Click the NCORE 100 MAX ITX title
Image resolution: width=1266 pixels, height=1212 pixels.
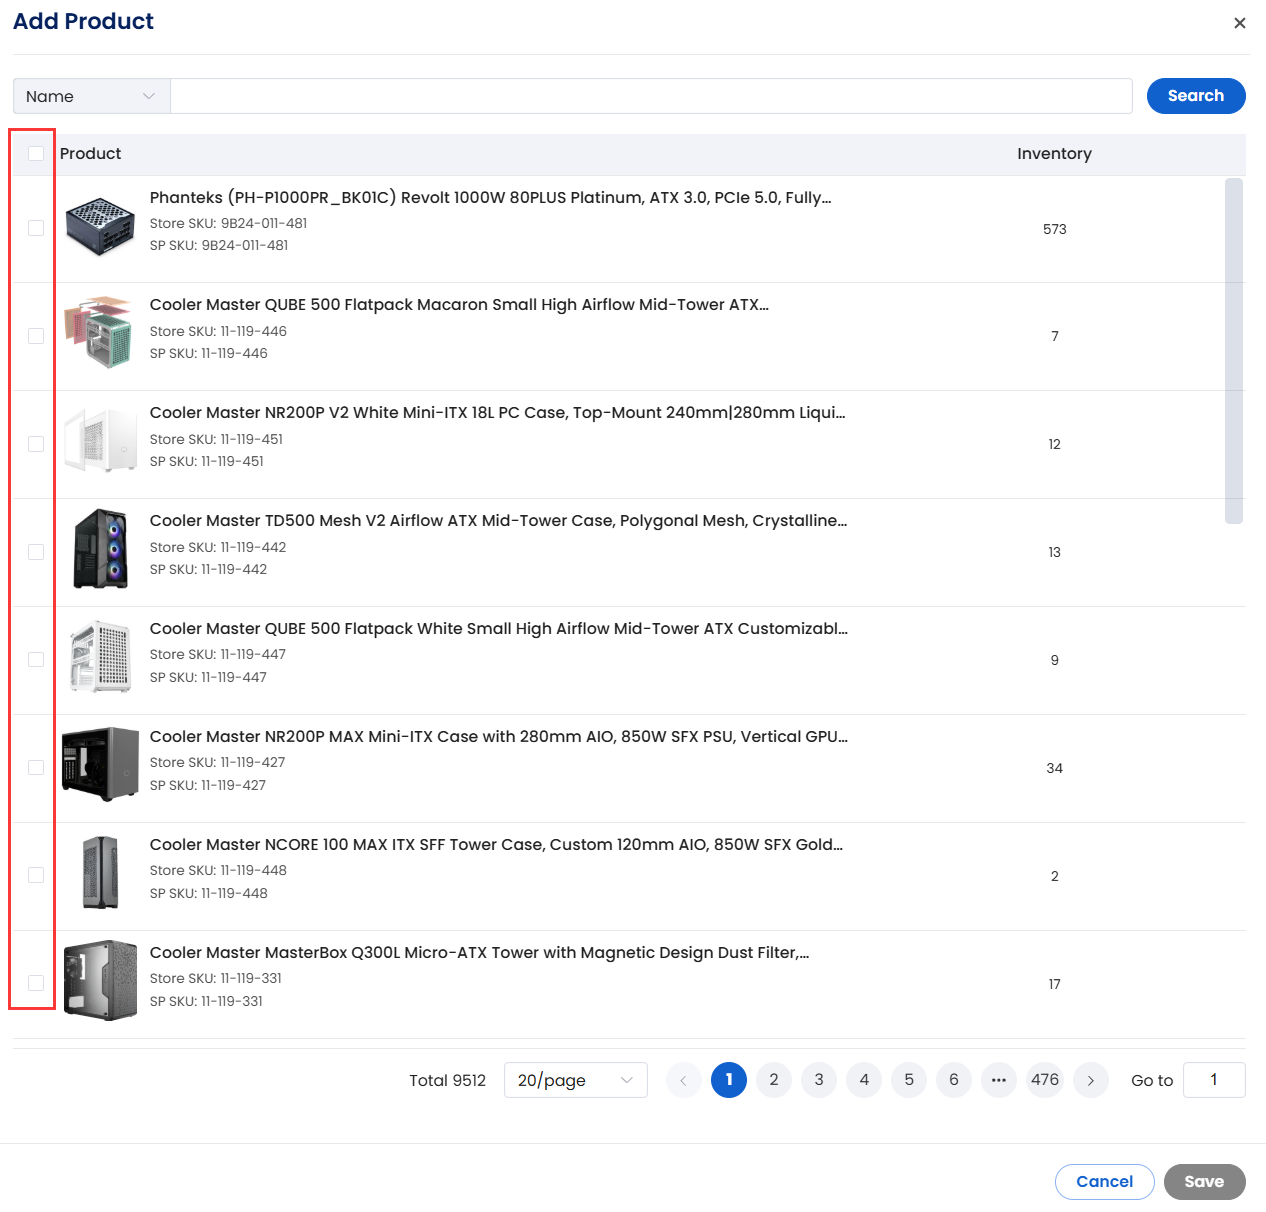496,845
